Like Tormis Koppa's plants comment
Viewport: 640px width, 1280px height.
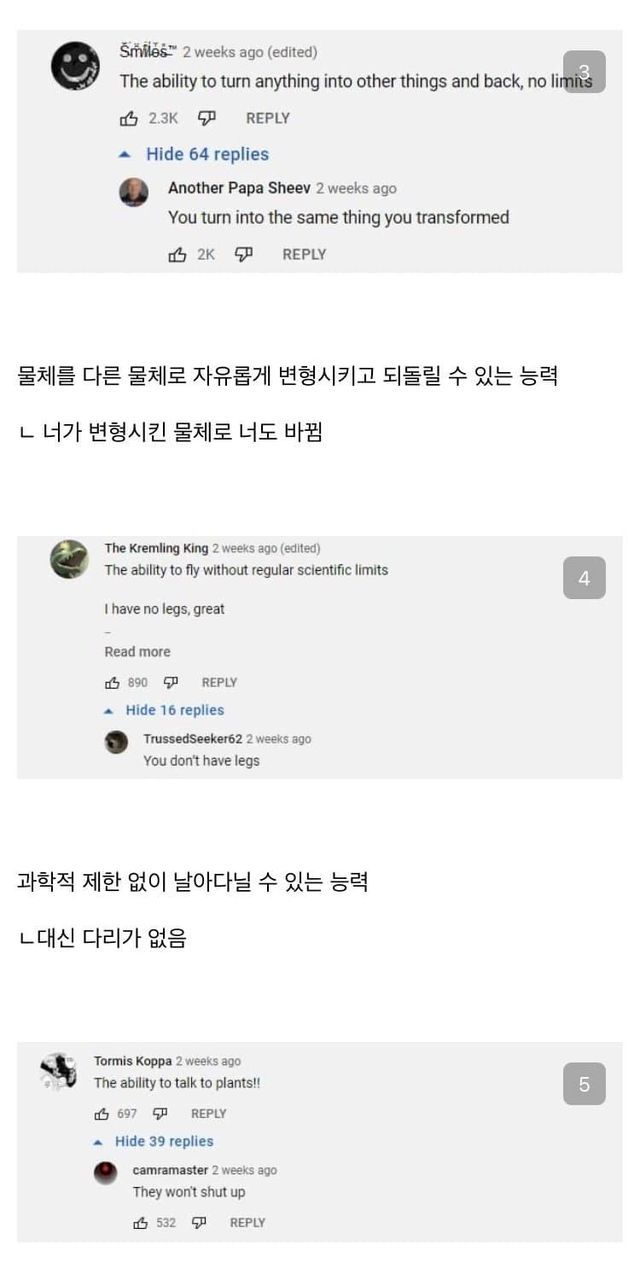pos(101,1114)
